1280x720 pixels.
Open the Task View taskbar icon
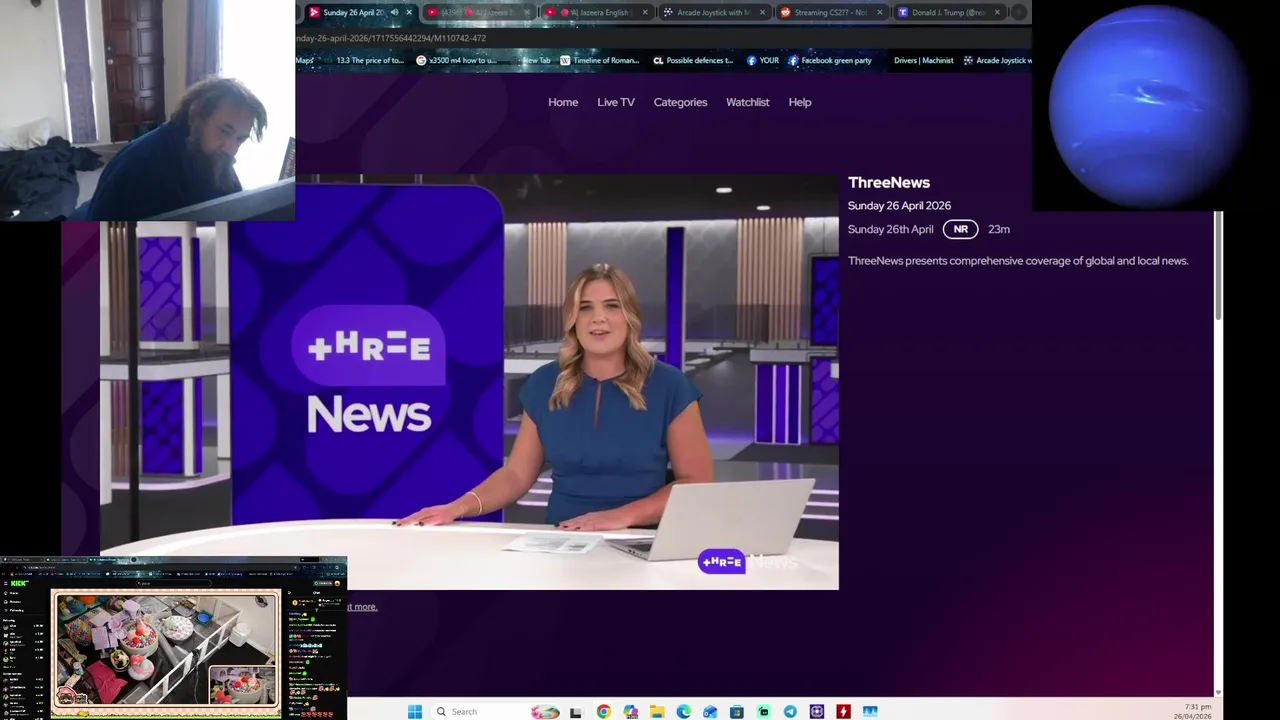pos(575,712)
